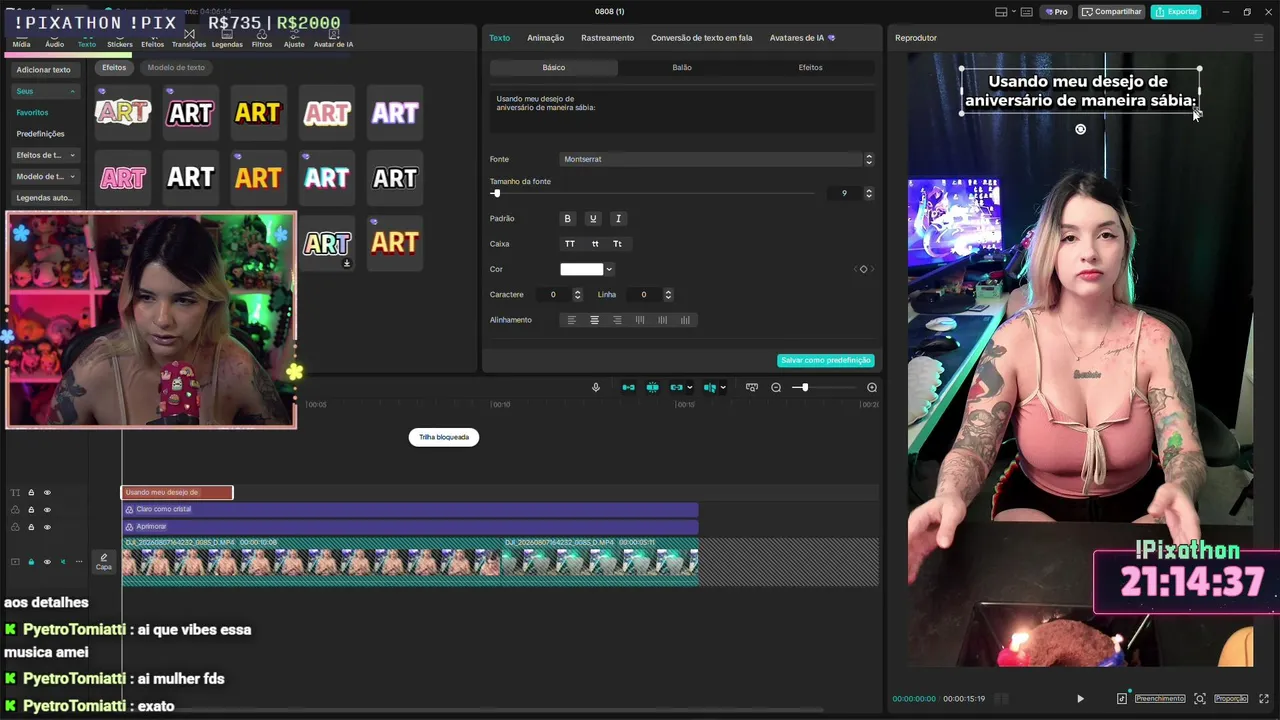
Task: Open the Ajuste panel
Action: (294, 40)
